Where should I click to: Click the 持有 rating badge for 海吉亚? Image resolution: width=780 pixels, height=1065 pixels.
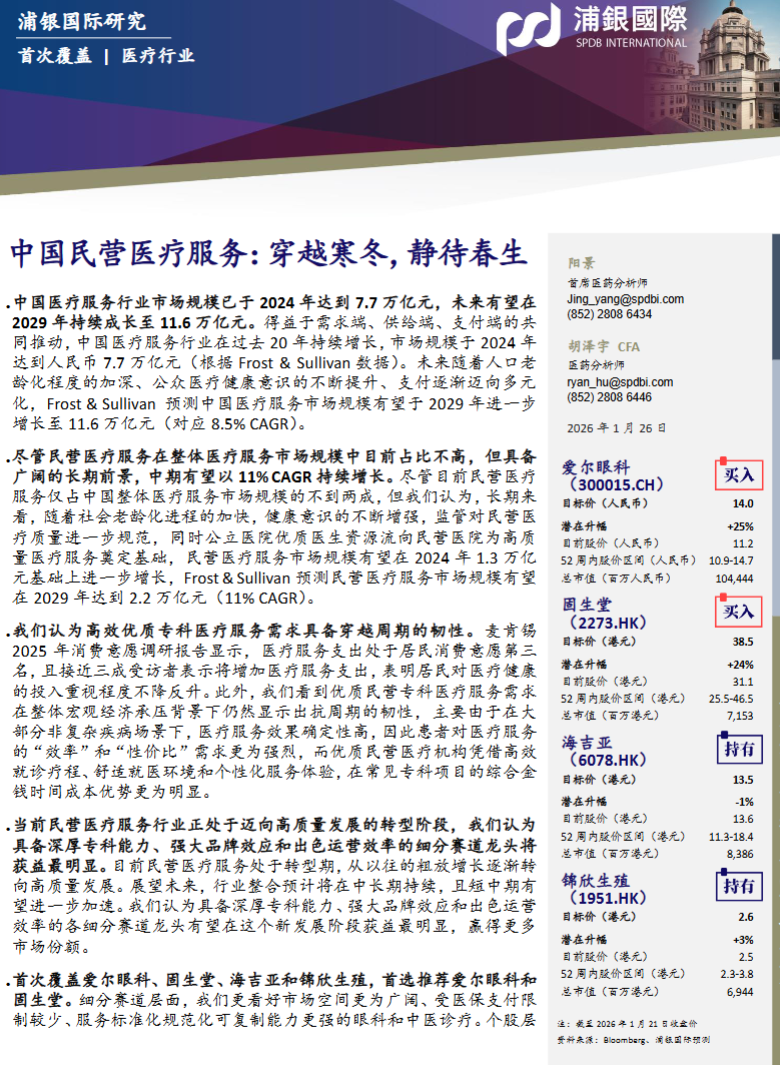[739, 748]
